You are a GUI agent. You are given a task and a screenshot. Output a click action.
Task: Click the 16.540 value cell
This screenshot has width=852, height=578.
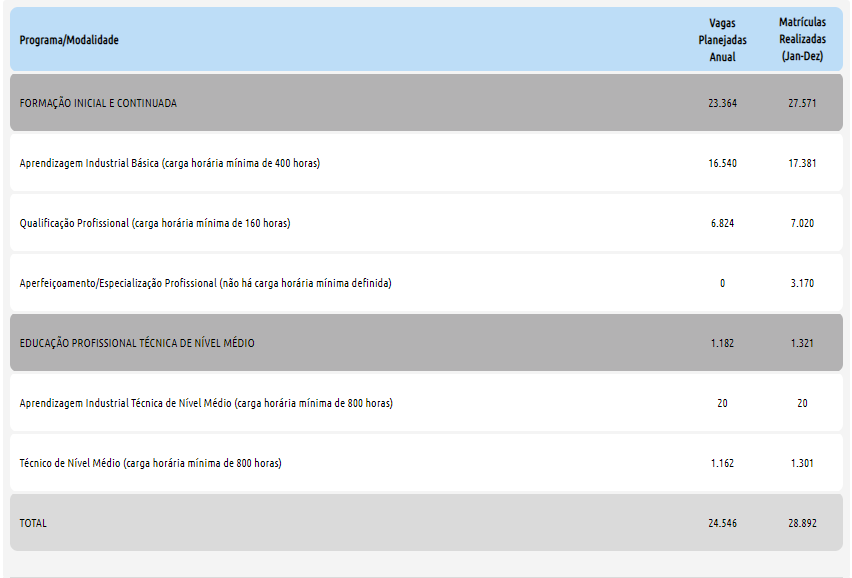tap(722, 163)
